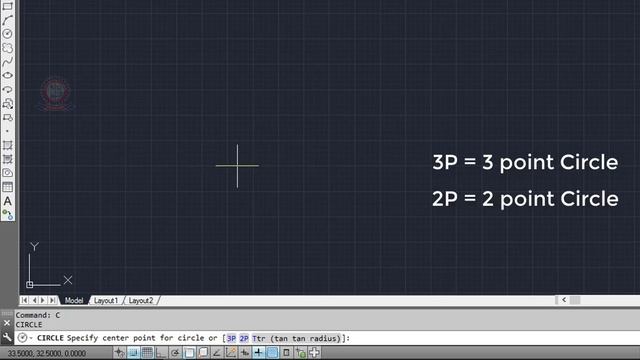Select the Circle draw tool
Viewport: 640px width, 360px height.
pyautogui.click(x=7, y=33)
